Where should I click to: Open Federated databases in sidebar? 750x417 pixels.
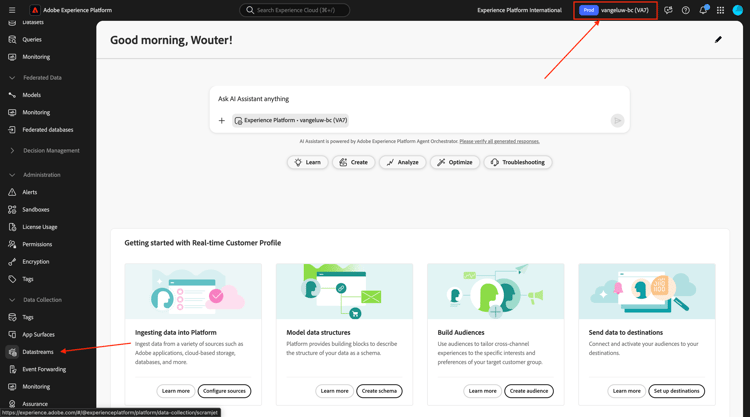coord(47,130)
